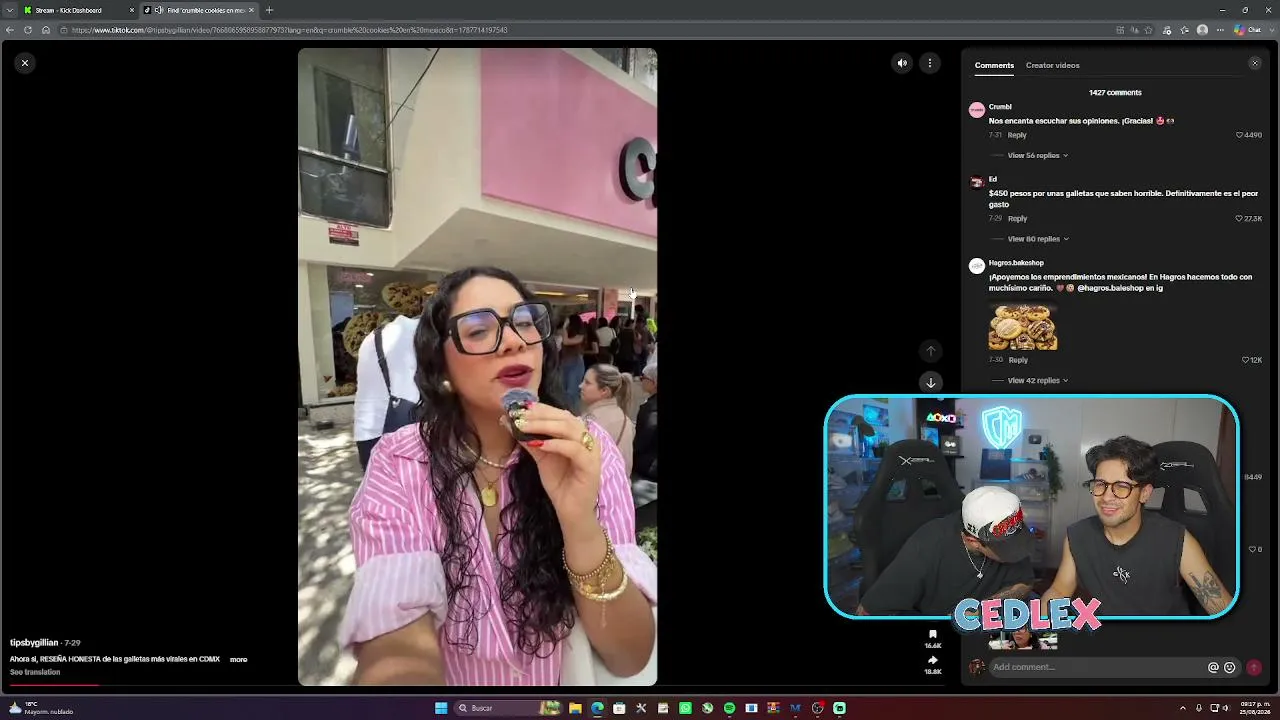Screen dimensions: 1280x720
Task: Go to the next video with down arrow
Action: 931,383
